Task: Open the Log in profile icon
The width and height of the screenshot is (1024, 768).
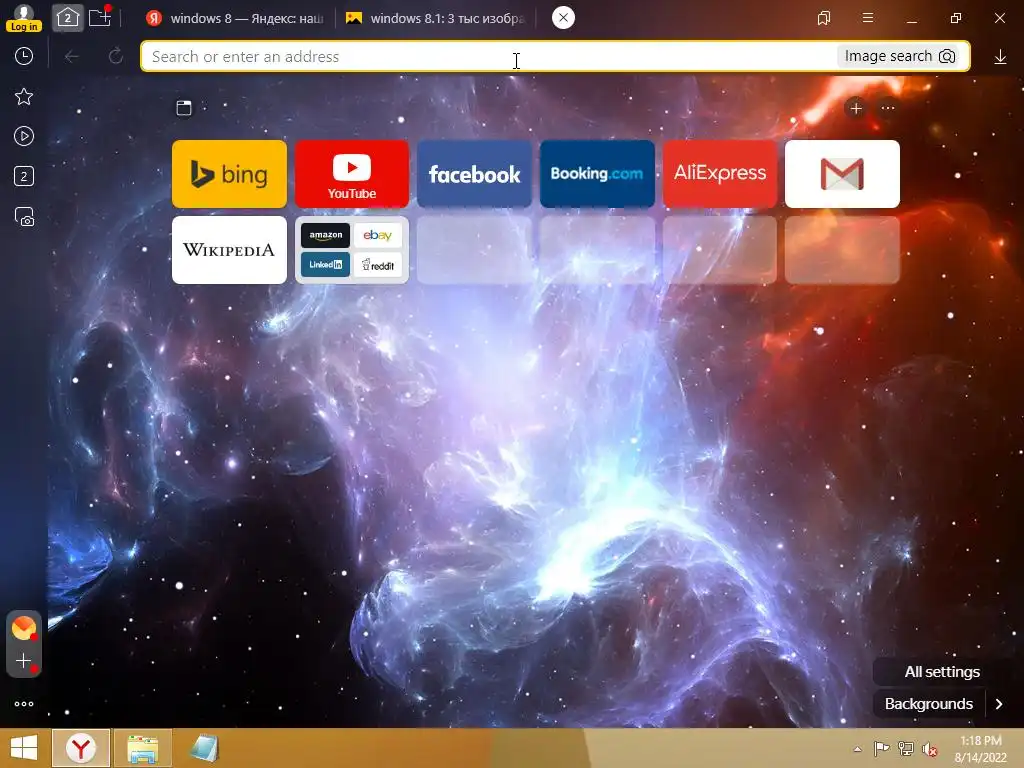Action: [24, 18]
